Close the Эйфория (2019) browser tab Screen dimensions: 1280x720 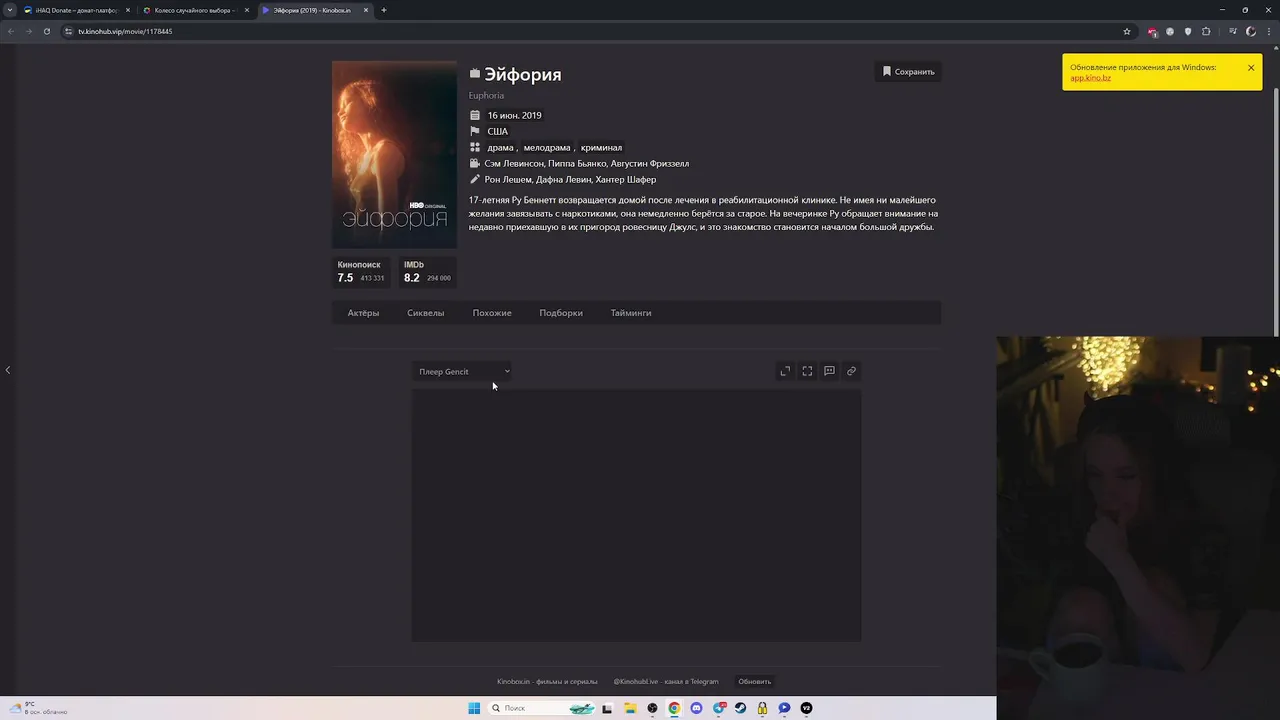pyautogui.click(x=366, y=10)
